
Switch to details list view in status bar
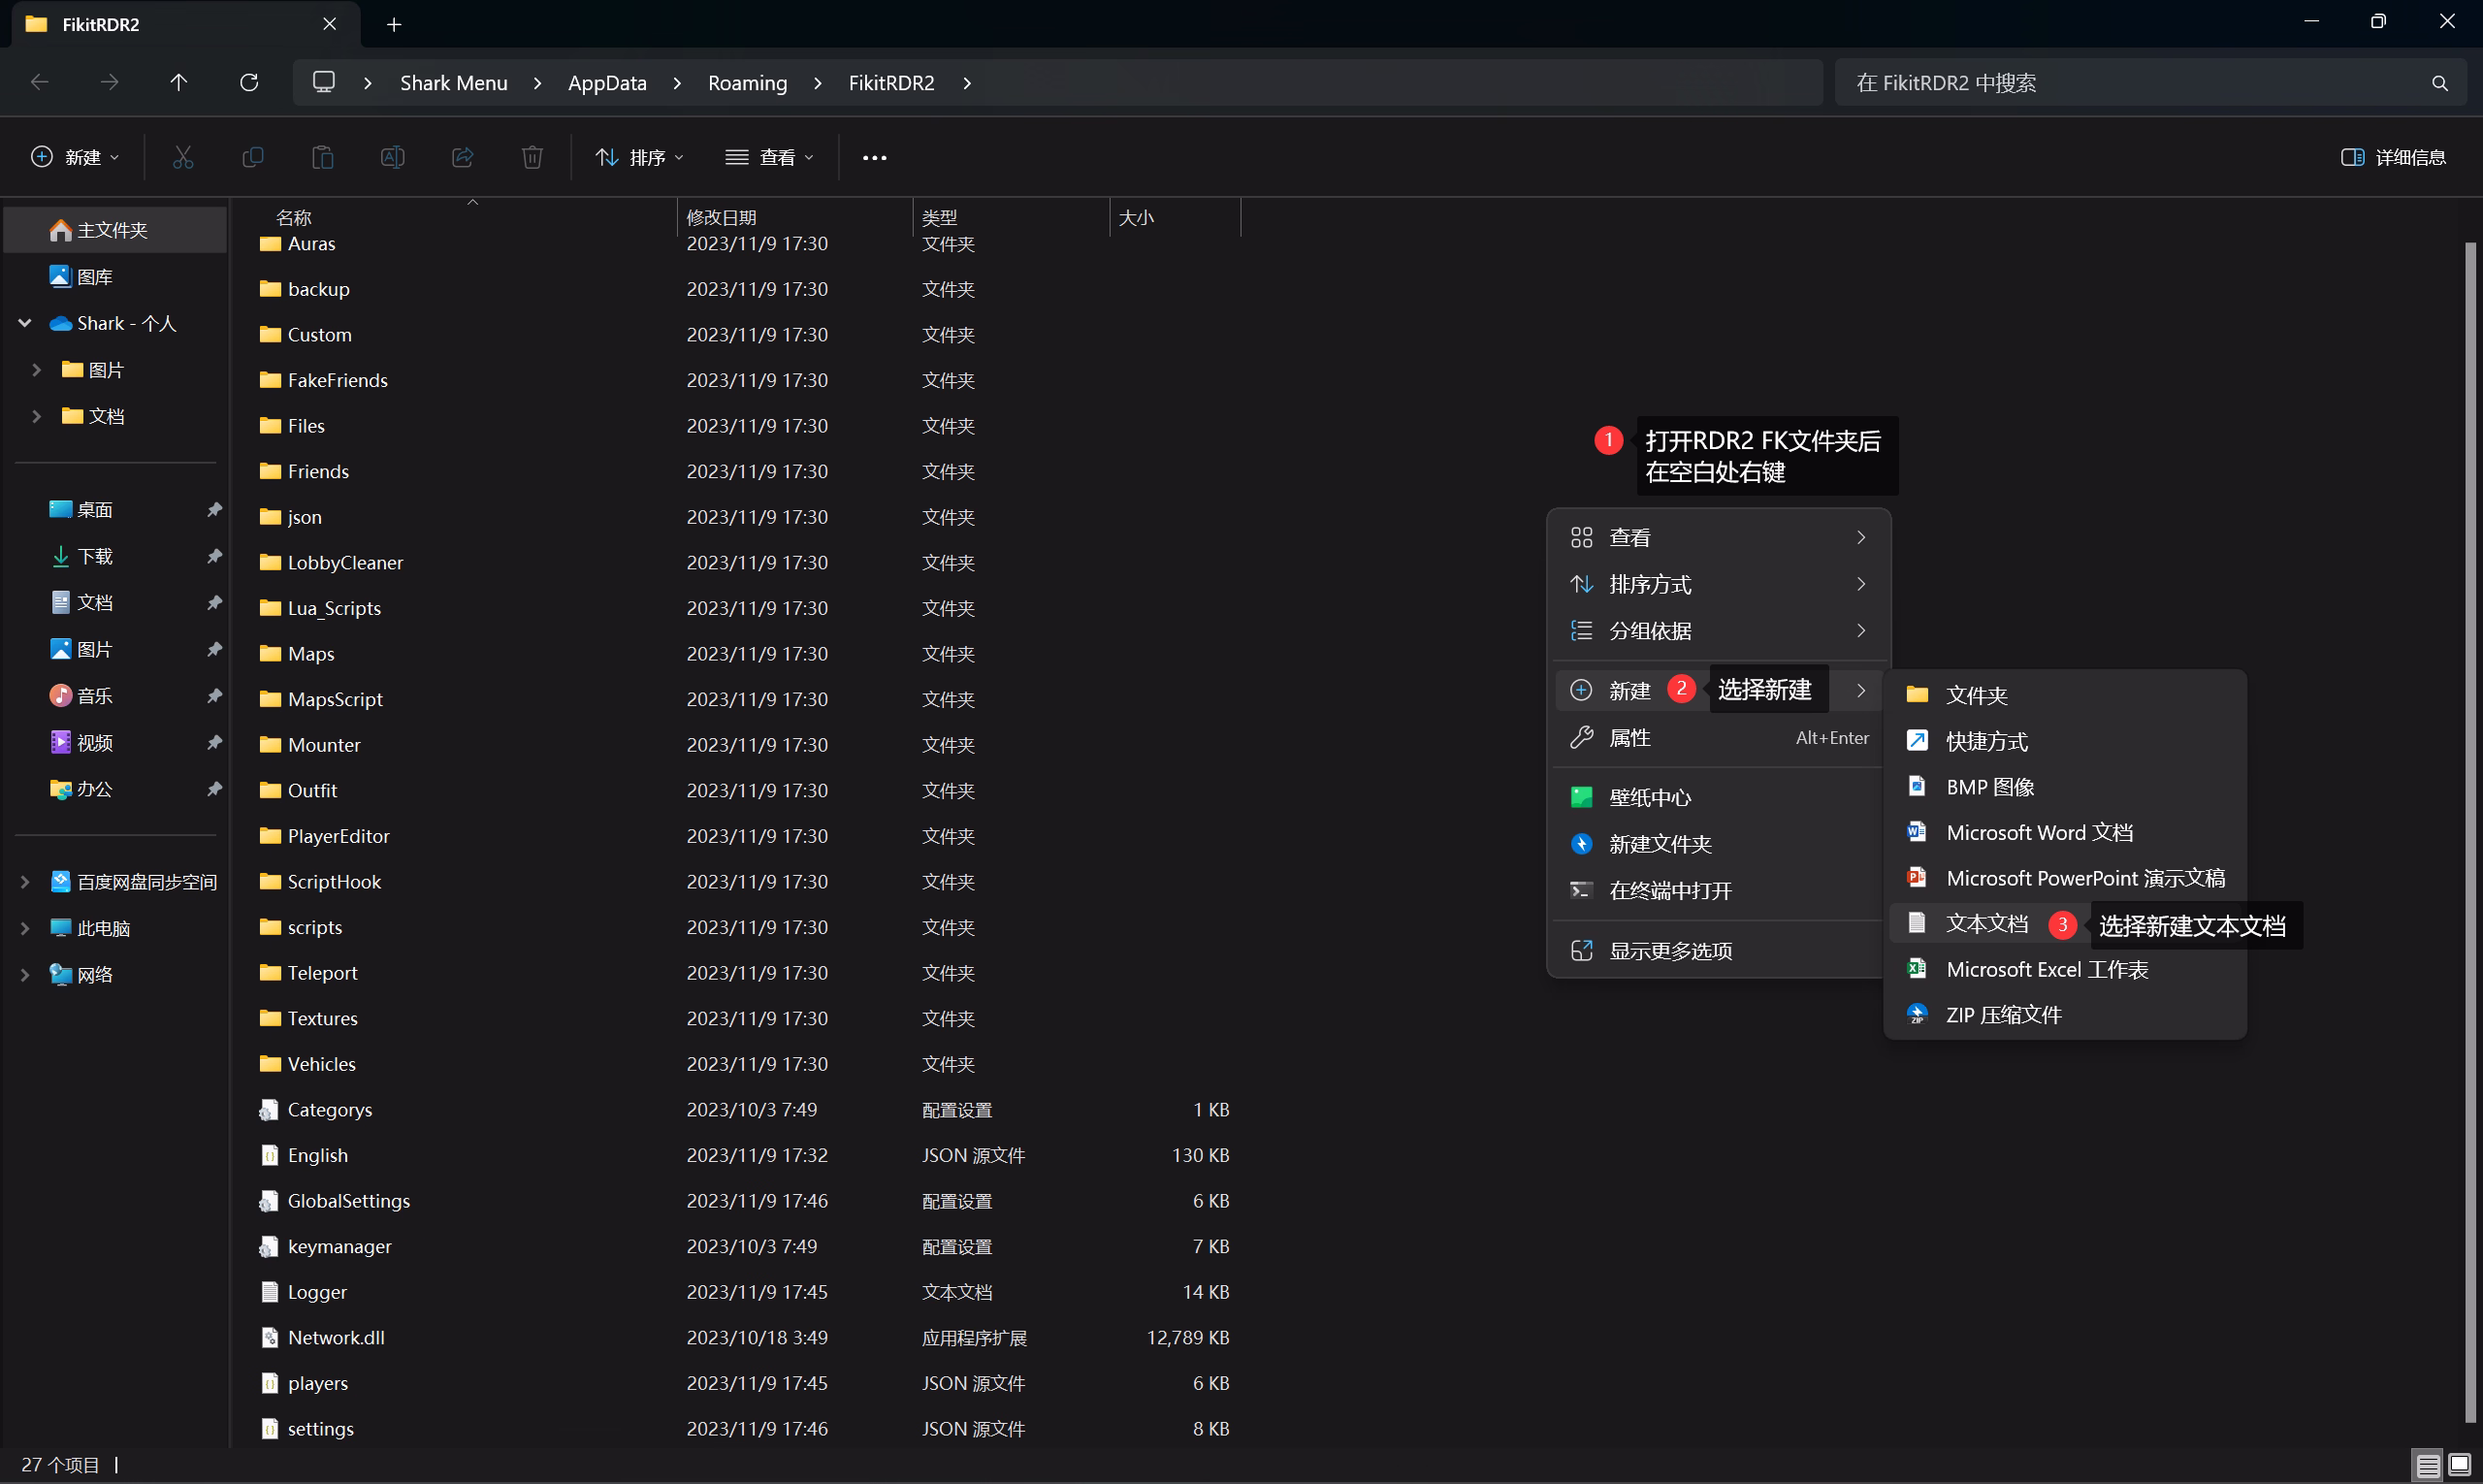click(2428, 1465)
